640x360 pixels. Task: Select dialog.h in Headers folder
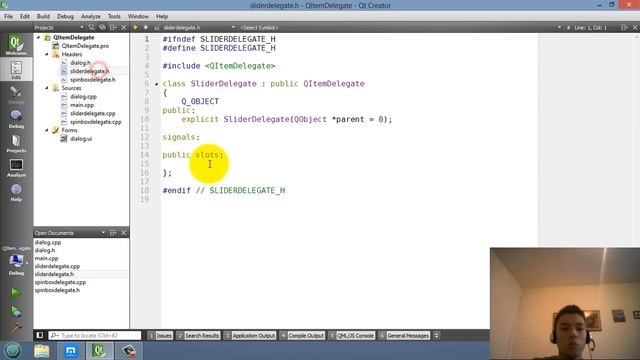point(80,62)
